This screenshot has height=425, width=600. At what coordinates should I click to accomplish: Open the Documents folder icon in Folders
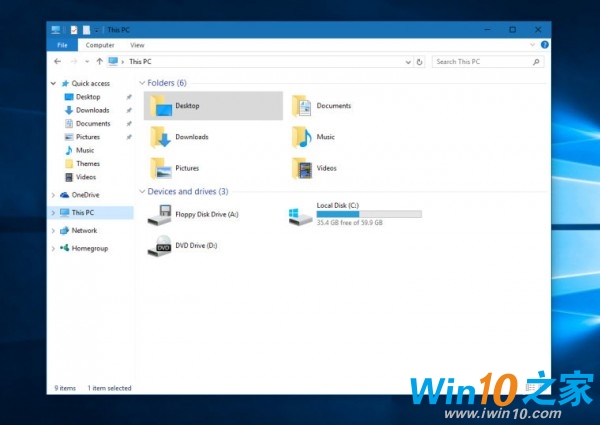(302, 106)
